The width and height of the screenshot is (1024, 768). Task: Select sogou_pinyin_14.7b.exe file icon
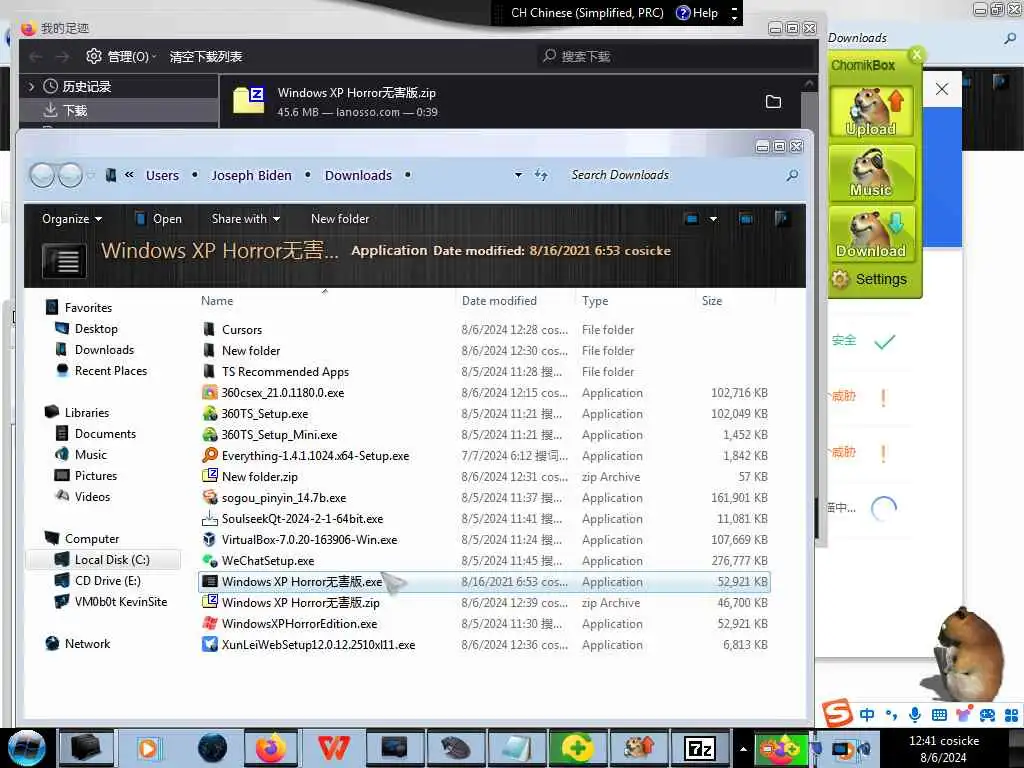[209, 498]
